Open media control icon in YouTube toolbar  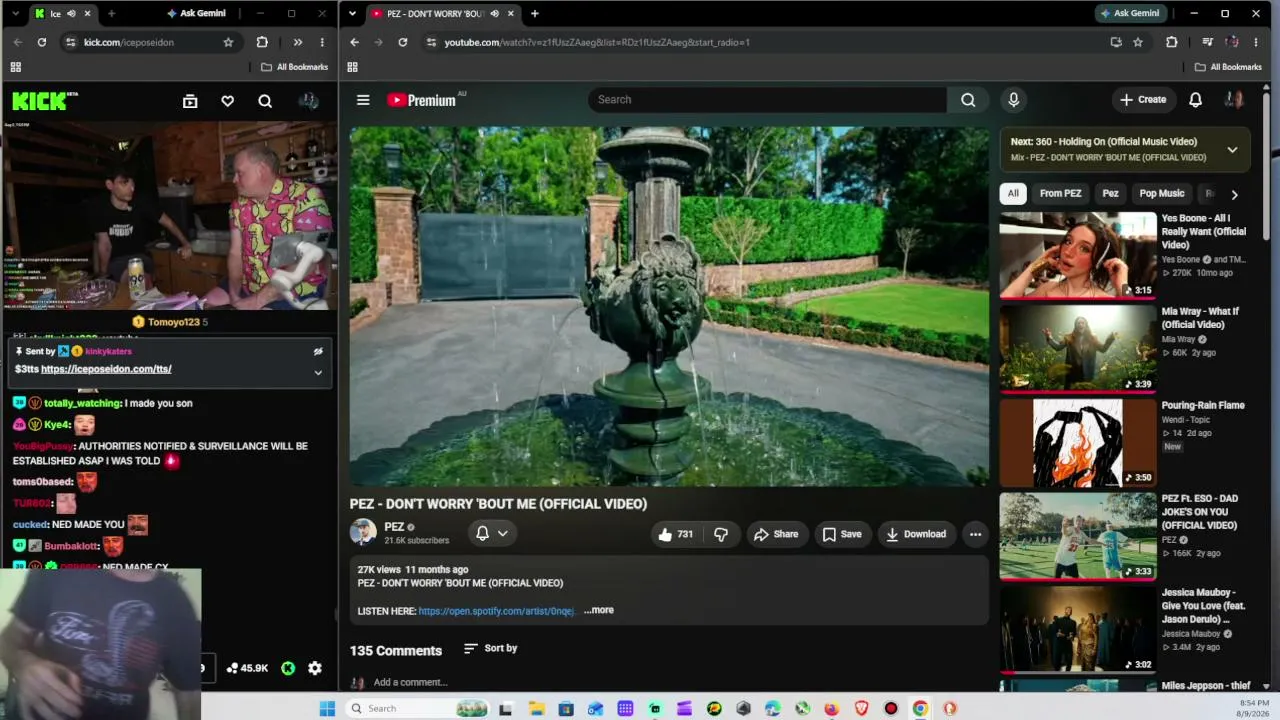pyautogui.click(x=1207, y=42)
